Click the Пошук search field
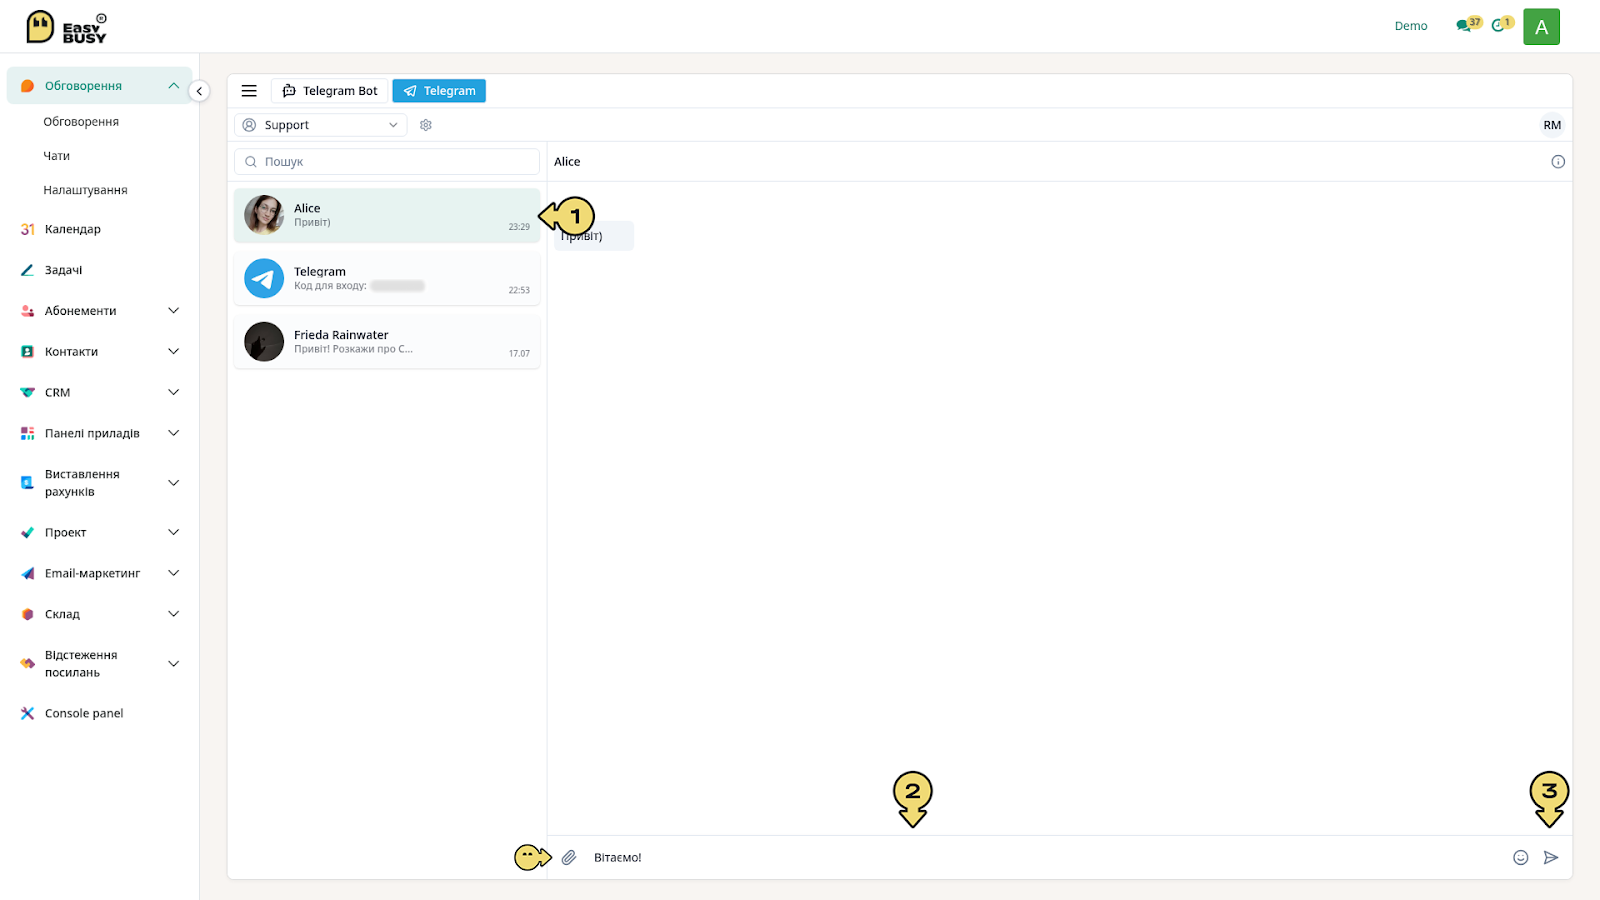Image resolution: width=1600 pixels, height=900 pixels. pyautogui.click(x=387, y=162)
